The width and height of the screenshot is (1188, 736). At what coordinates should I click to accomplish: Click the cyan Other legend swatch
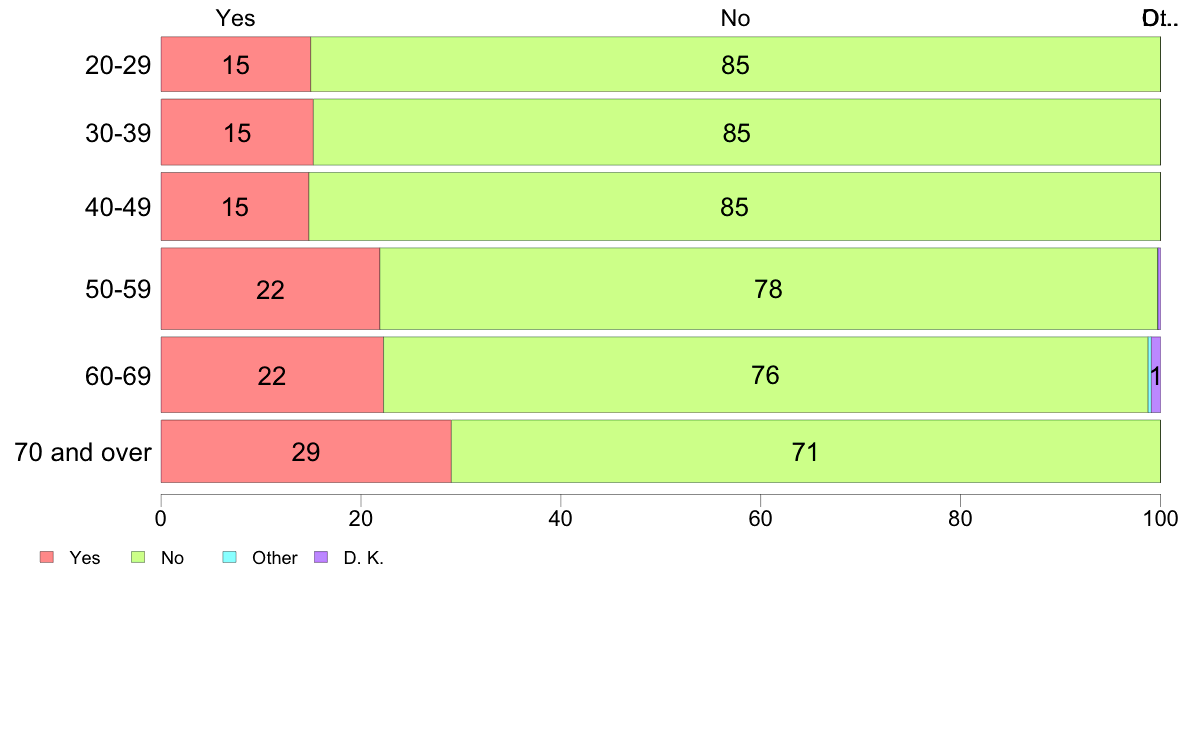coord(230,557)
